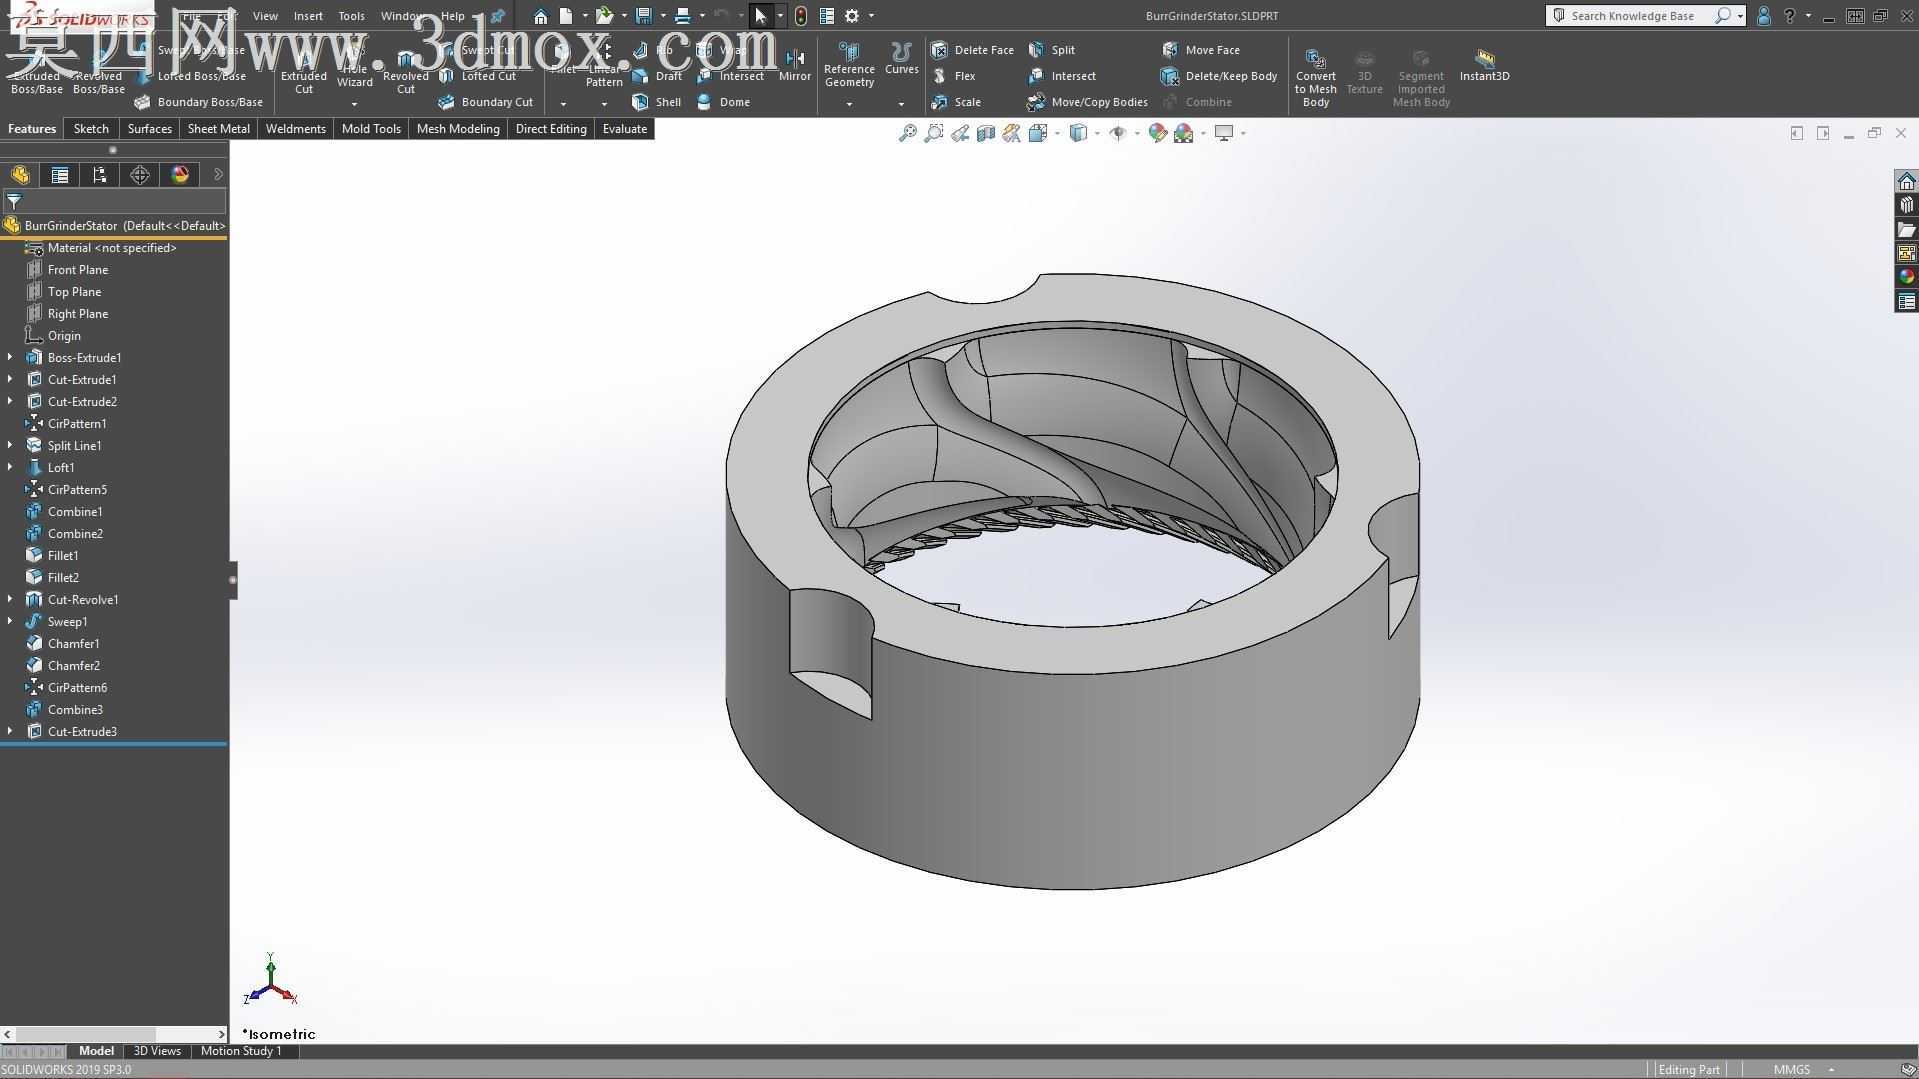Expand the Sweep1 feature node
The height and width of the screenshot is (1079, 1919).
10,621
